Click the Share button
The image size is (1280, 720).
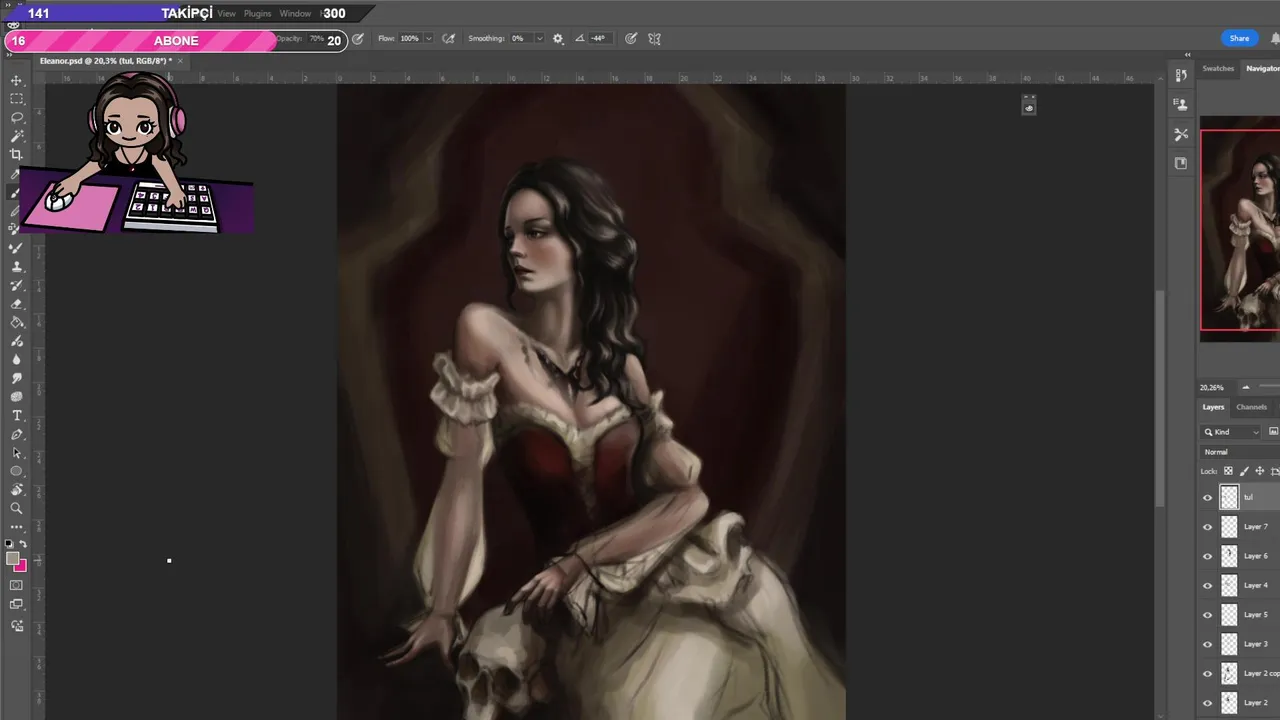click(x=1239, y=38)
